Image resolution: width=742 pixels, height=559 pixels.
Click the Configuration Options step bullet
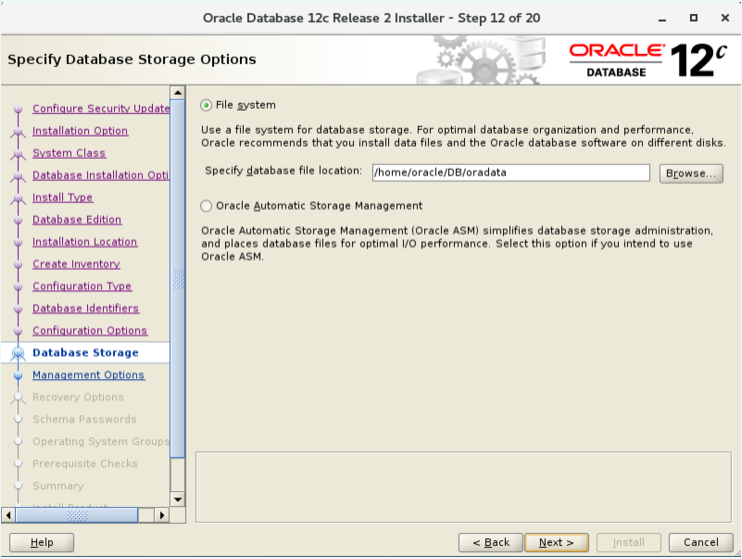tap(18, 331)
